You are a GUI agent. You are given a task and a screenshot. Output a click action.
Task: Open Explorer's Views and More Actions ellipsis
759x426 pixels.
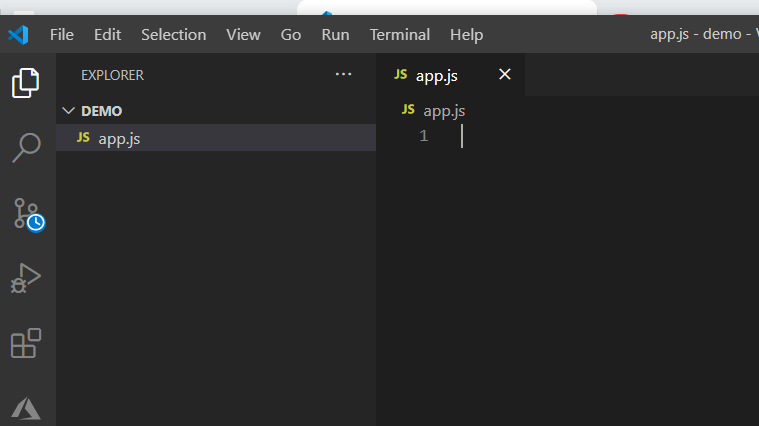point(344,75)
